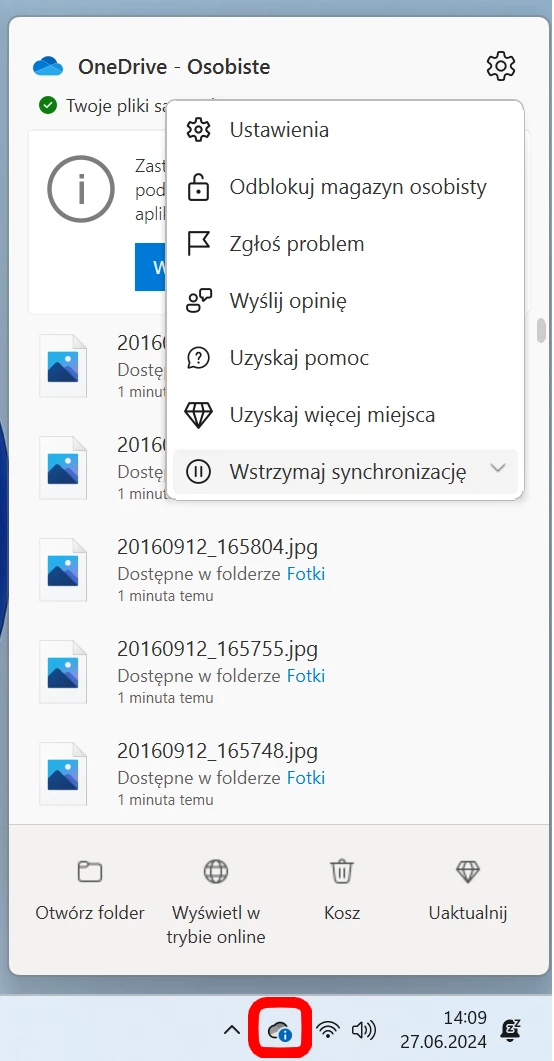Image resolution: width=554 pixels, height=1061 pixels.
Task: Click the activity list scrollbar thumb
Action: (541, 331)
